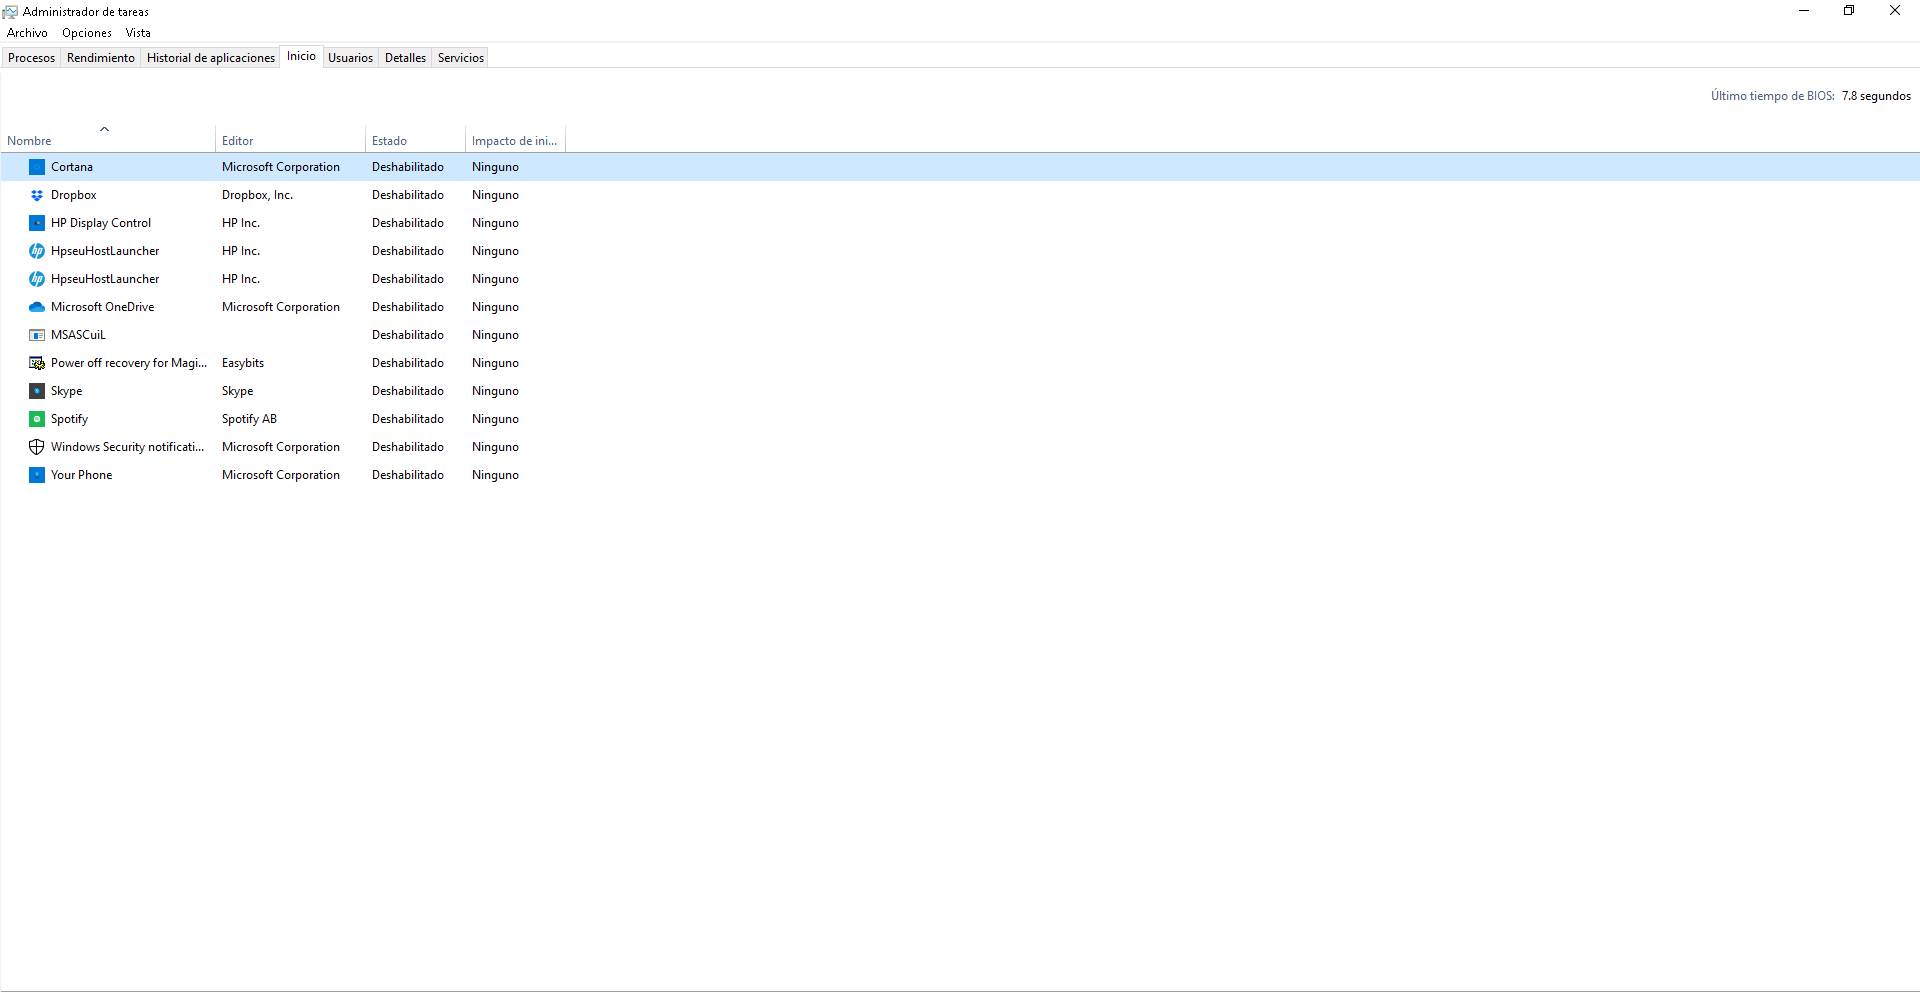
Task: Select the Spotify entry name
Action: [x=70, y=419]
